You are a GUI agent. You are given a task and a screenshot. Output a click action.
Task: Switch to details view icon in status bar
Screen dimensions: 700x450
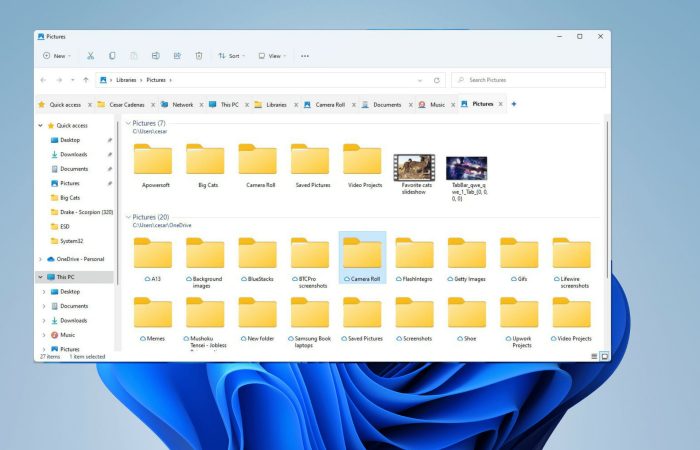(594, 356)
